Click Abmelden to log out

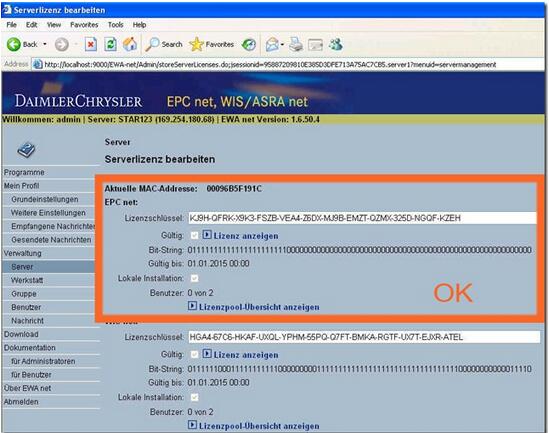click(21, 401)
